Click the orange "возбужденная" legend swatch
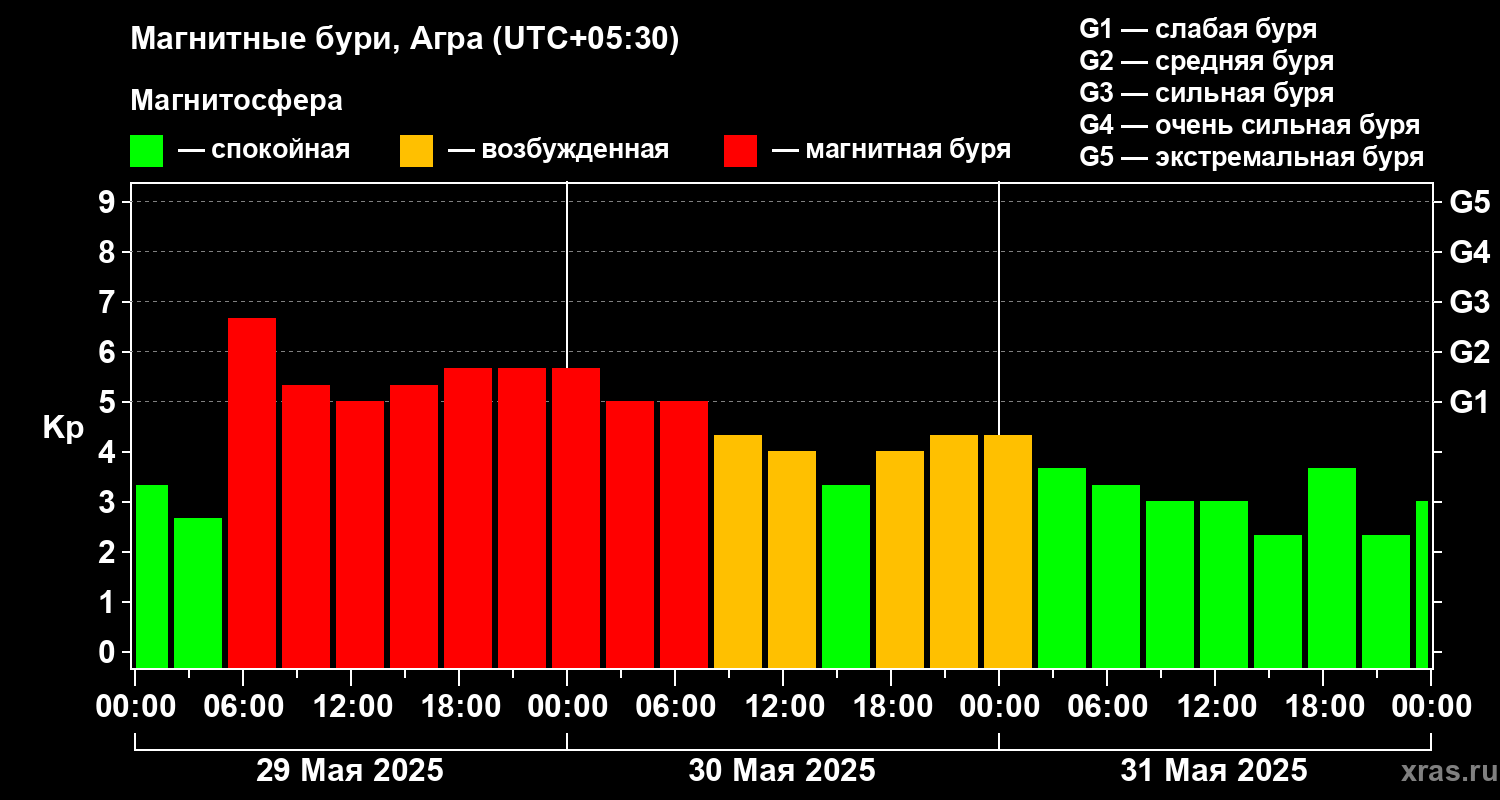 click(416, 151)
